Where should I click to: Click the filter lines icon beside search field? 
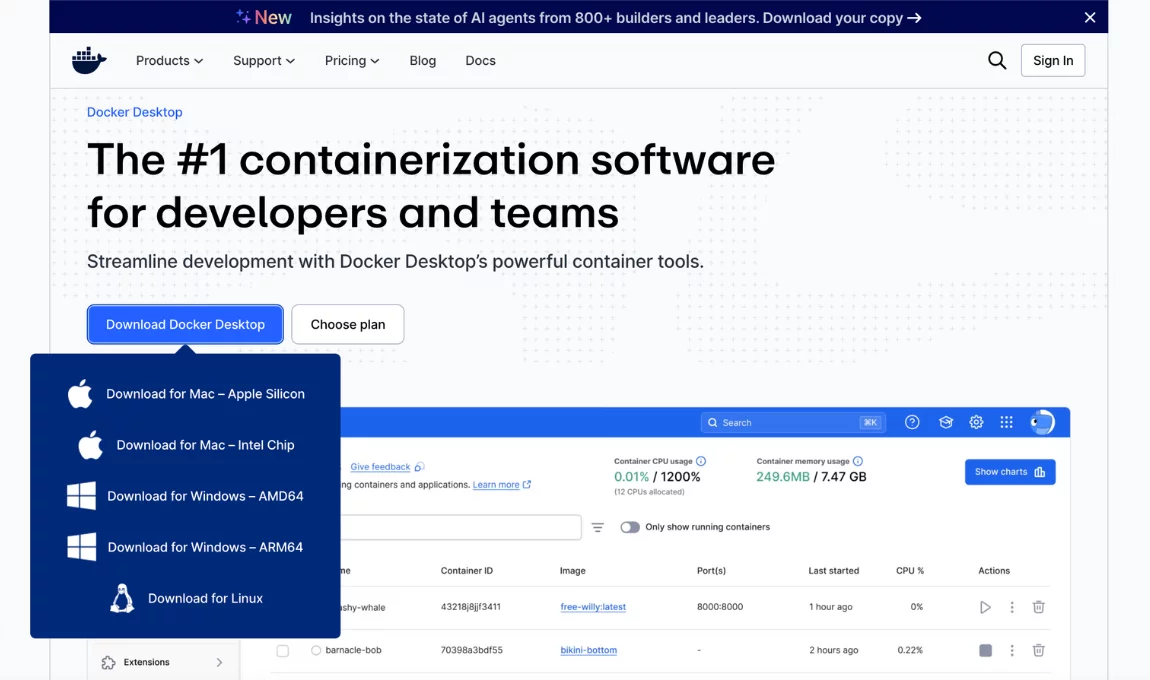pos(598,527)
